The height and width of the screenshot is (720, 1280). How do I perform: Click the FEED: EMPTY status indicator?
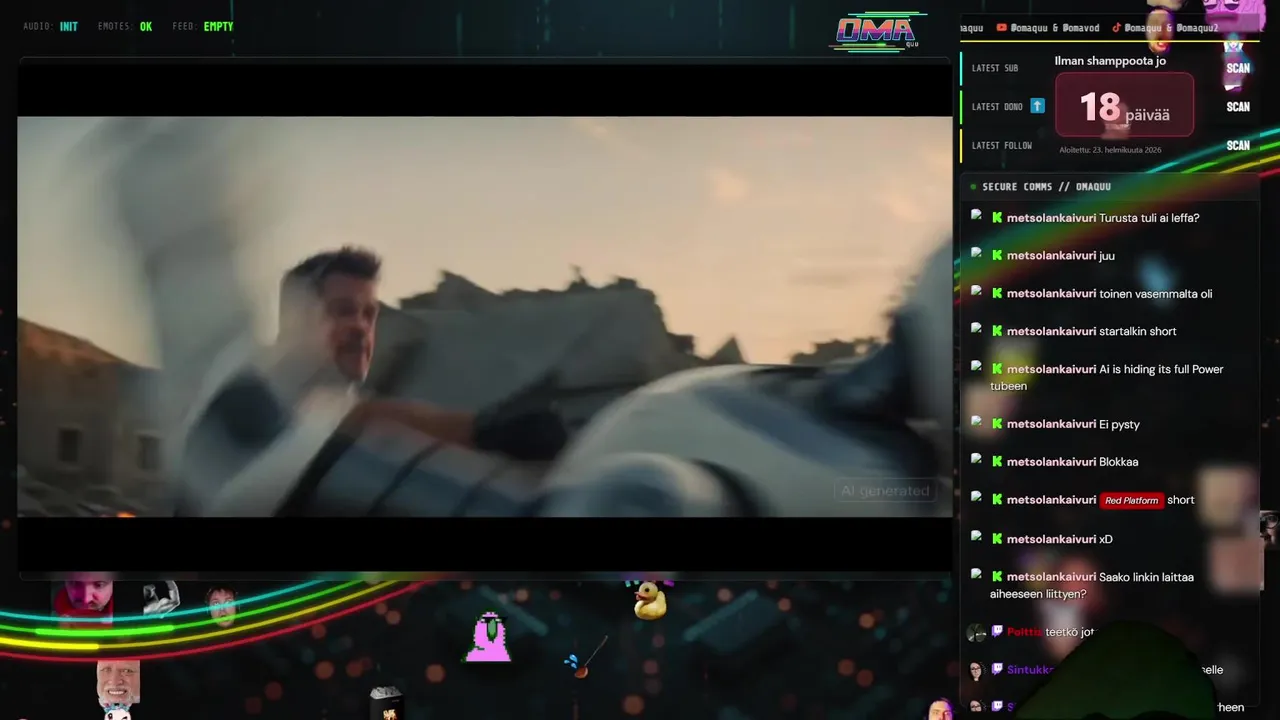coord(203,27)
